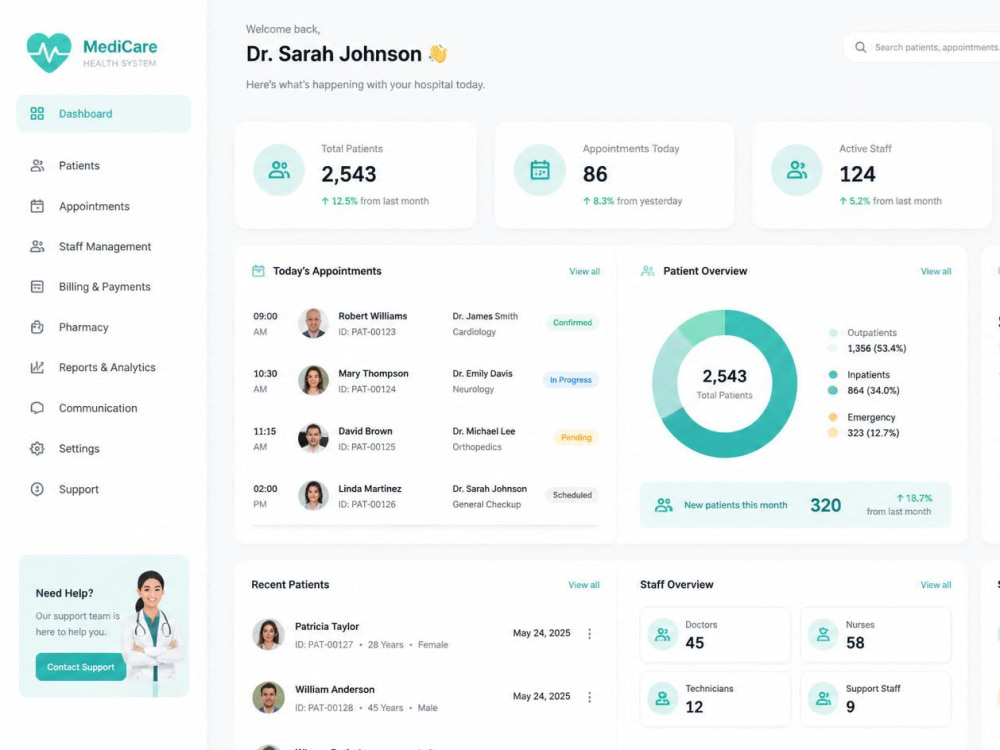Click the 320 new patients figure
The image size is (1000, 750).
pos(825,505)
